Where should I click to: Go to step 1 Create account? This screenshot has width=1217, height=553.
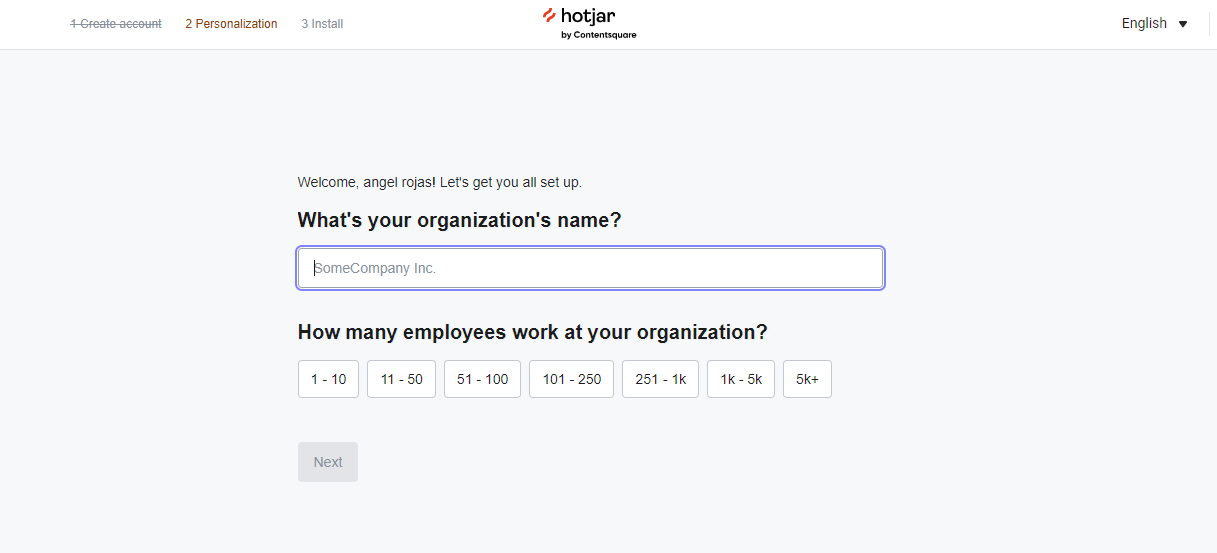(116, 24)
